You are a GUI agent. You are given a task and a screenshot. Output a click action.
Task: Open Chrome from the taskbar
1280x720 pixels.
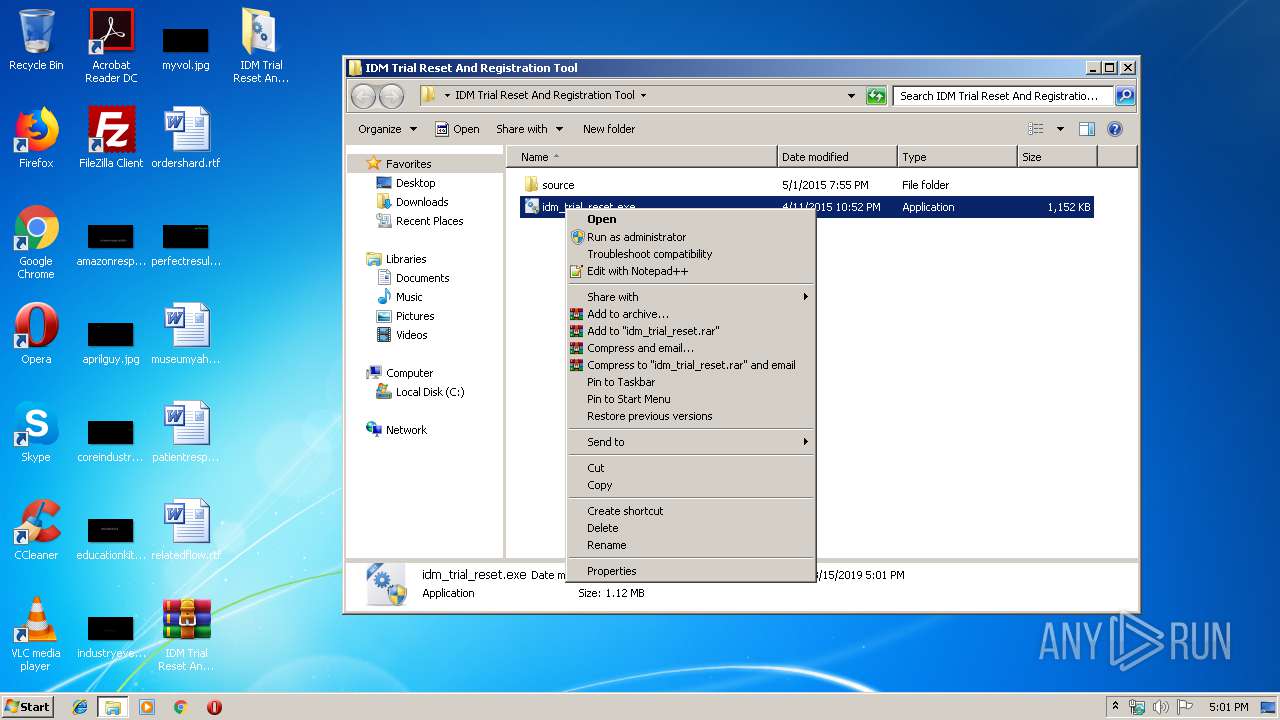[181, 707]
